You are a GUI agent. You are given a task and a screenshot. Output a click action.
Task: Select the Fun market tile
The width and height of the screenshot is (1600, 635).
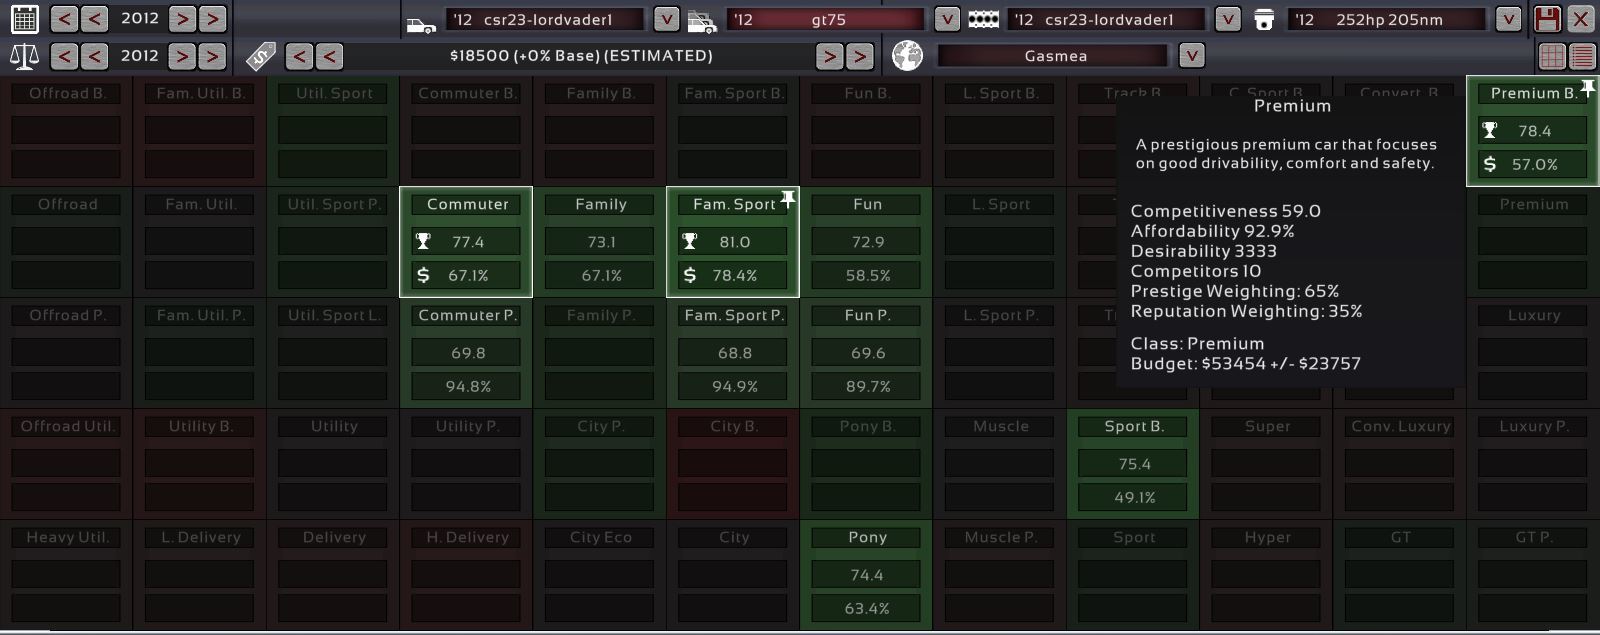click(x=867, y=242)
